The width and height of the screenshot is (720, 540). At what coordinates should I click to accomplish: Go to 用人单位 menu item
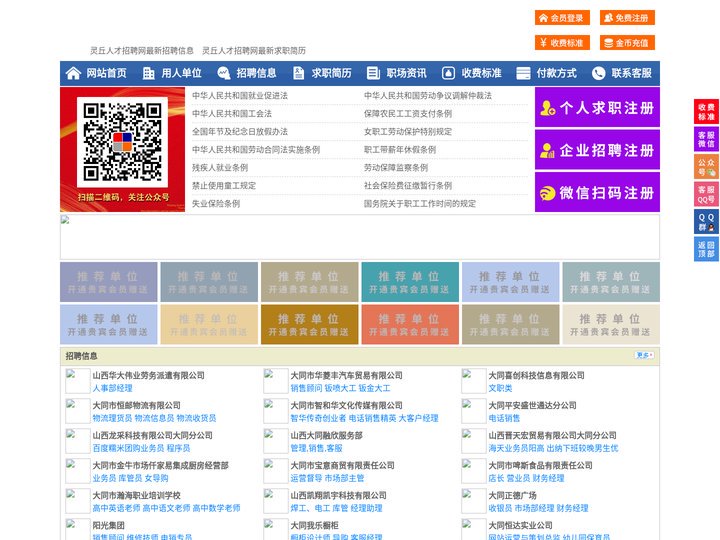pos(181,73)
